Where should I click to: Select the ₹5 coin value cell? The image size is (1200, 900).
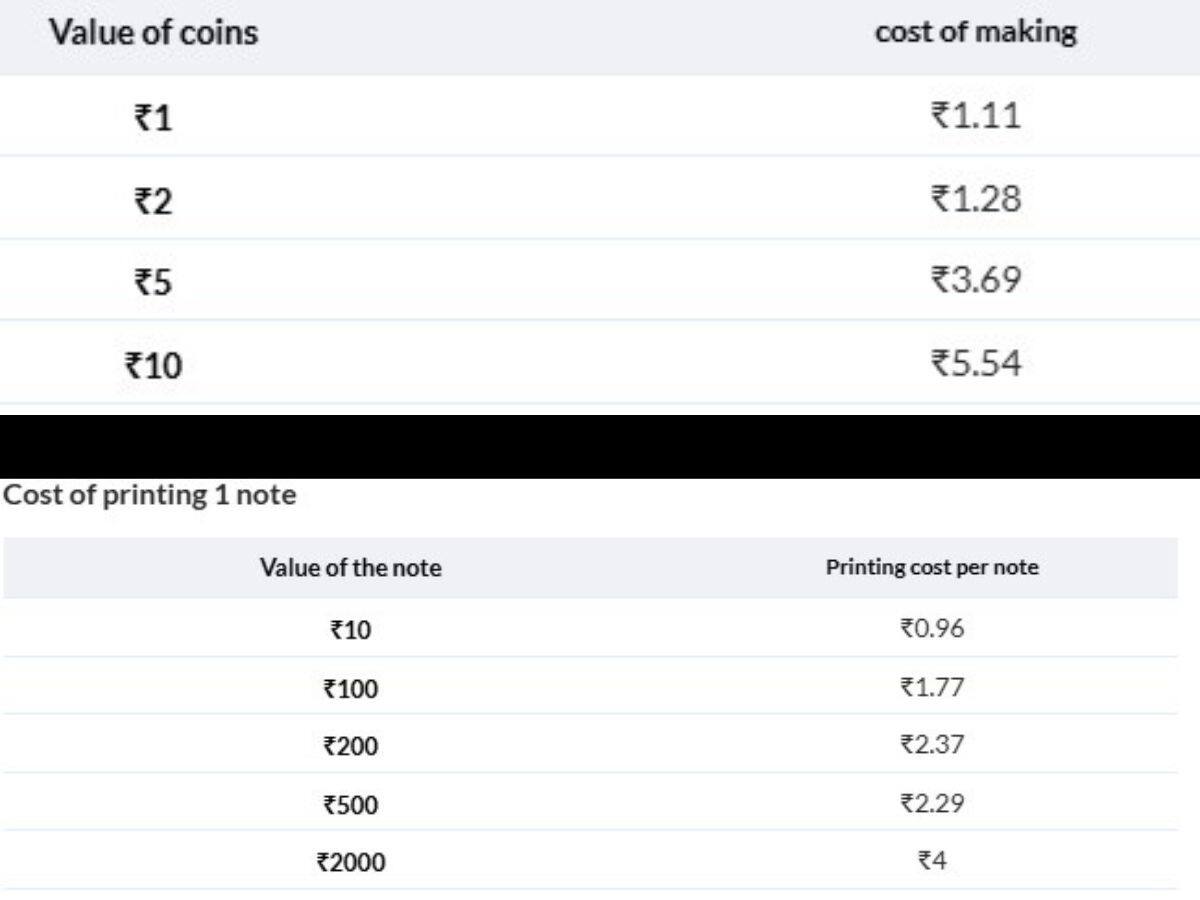(x=154, y=285)
